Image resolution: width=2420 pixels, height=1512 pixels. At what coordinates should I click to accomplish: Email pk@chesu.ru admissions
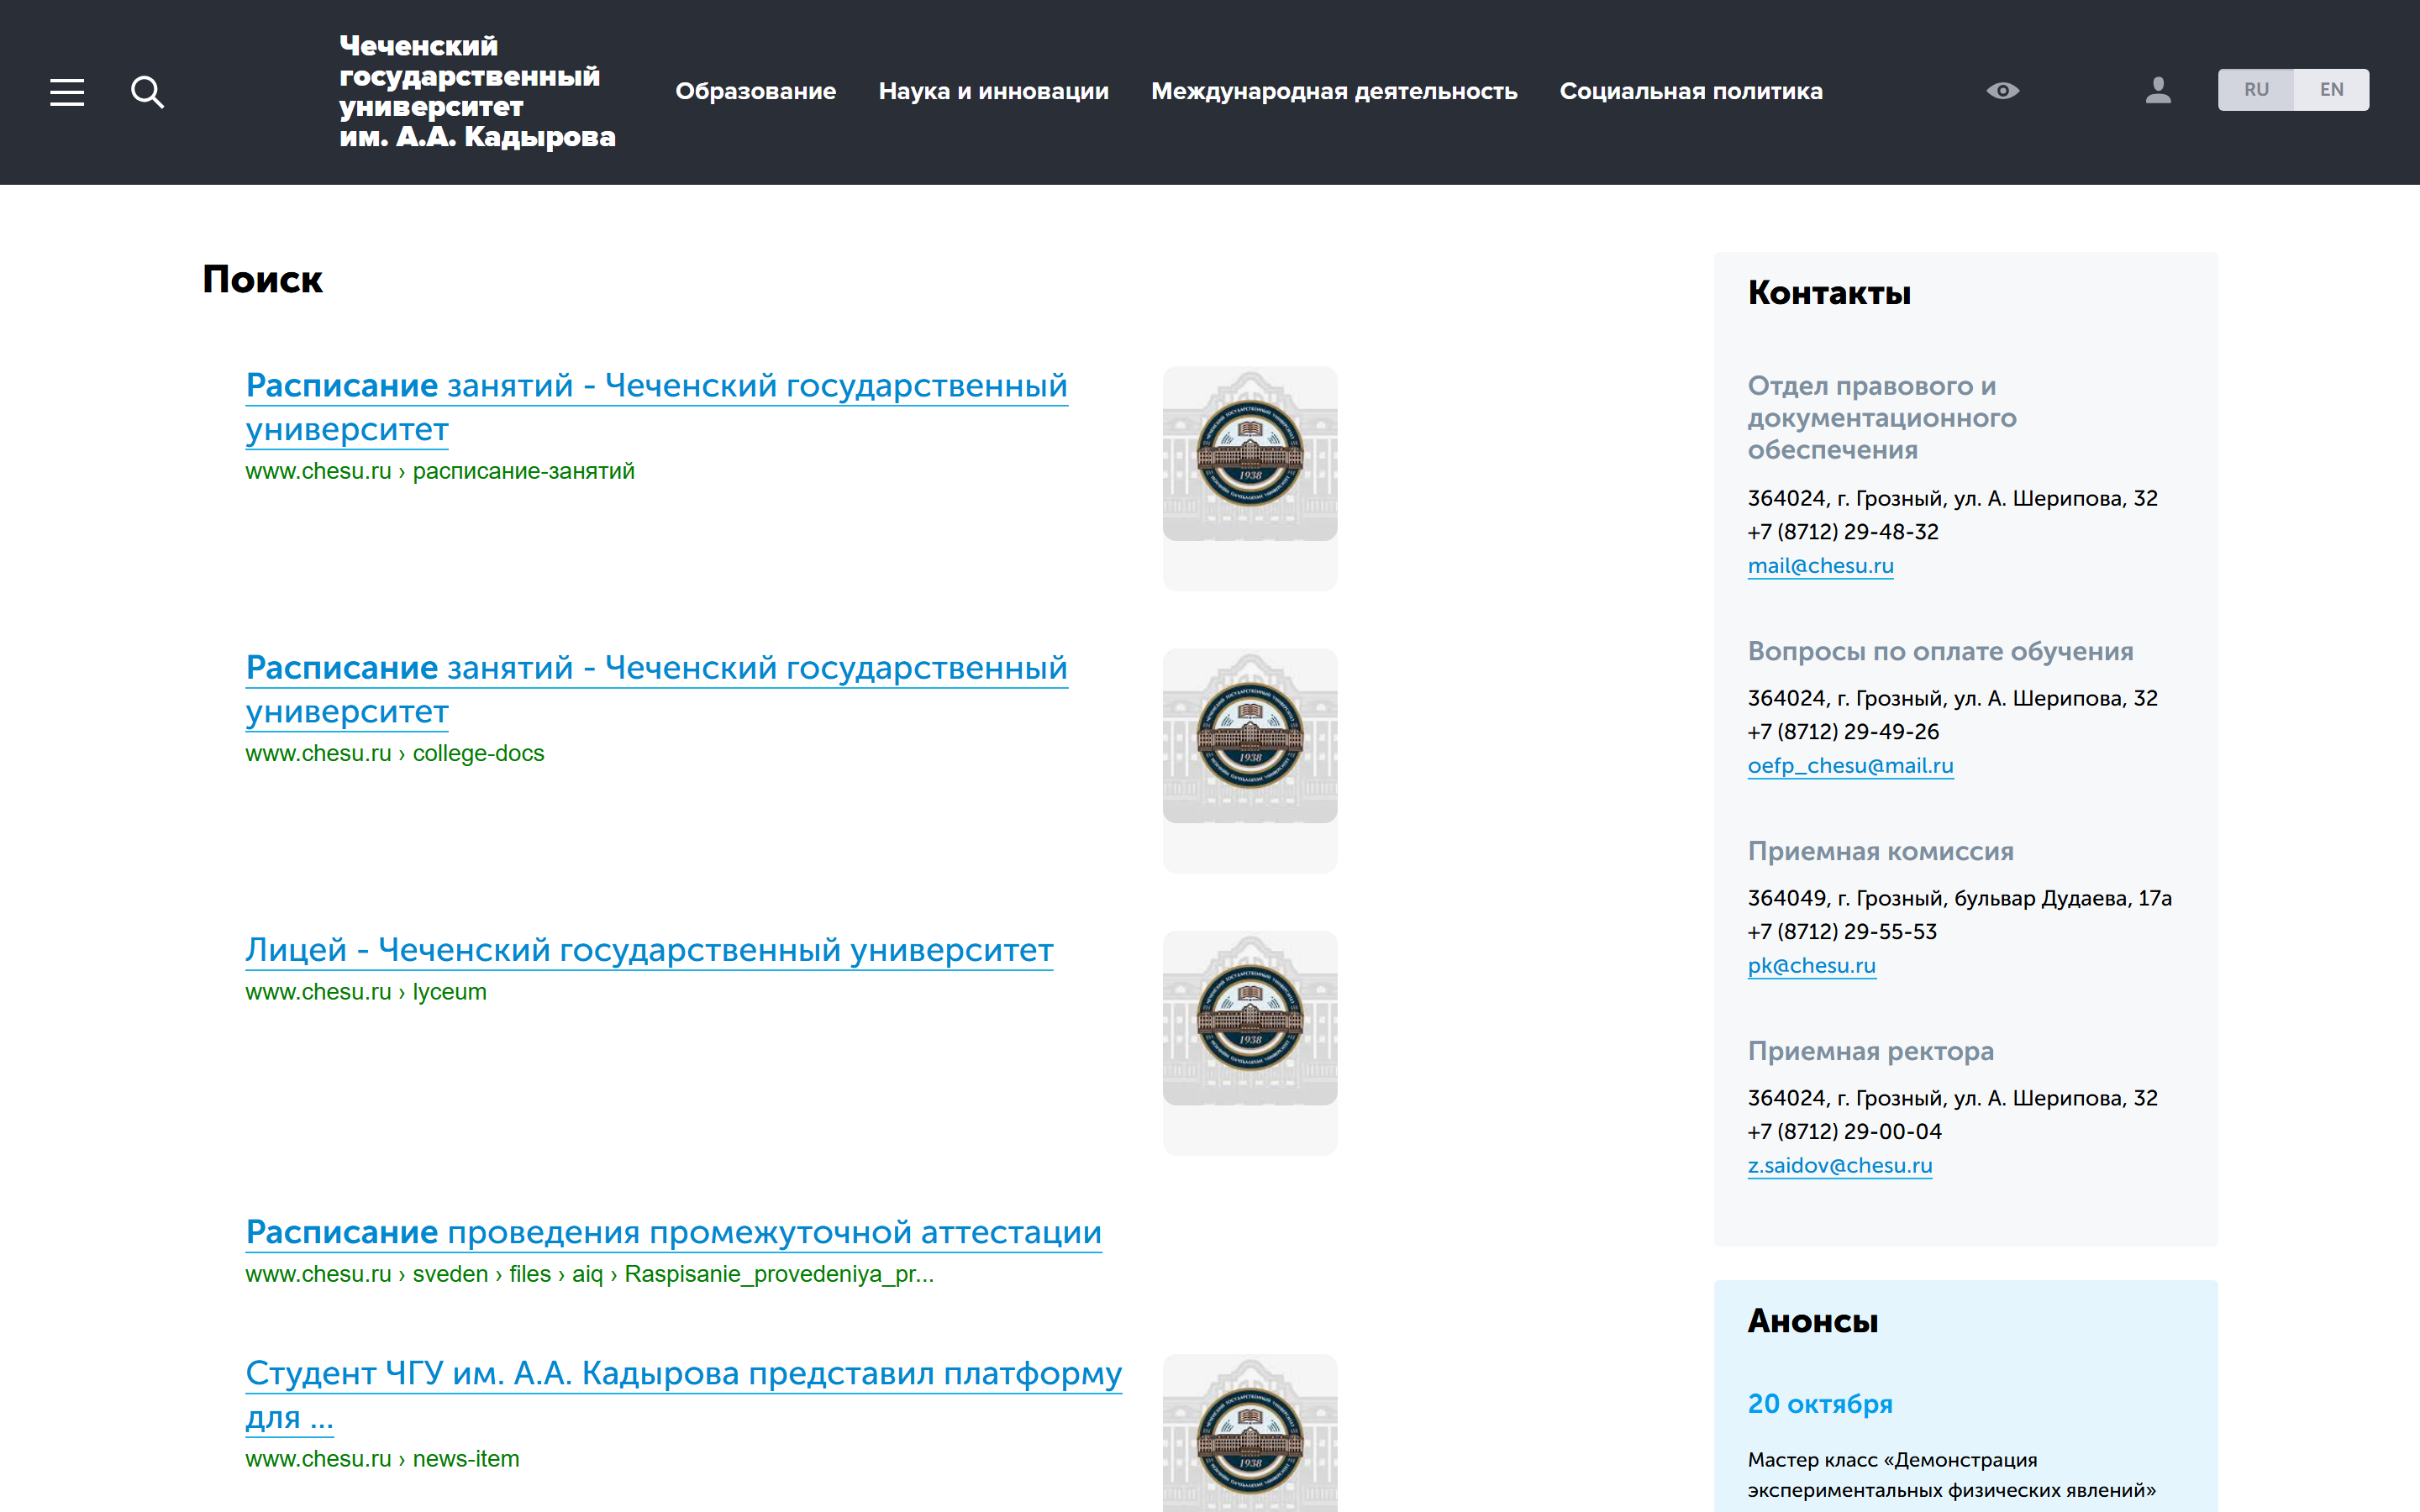[x=1811, y=966]
